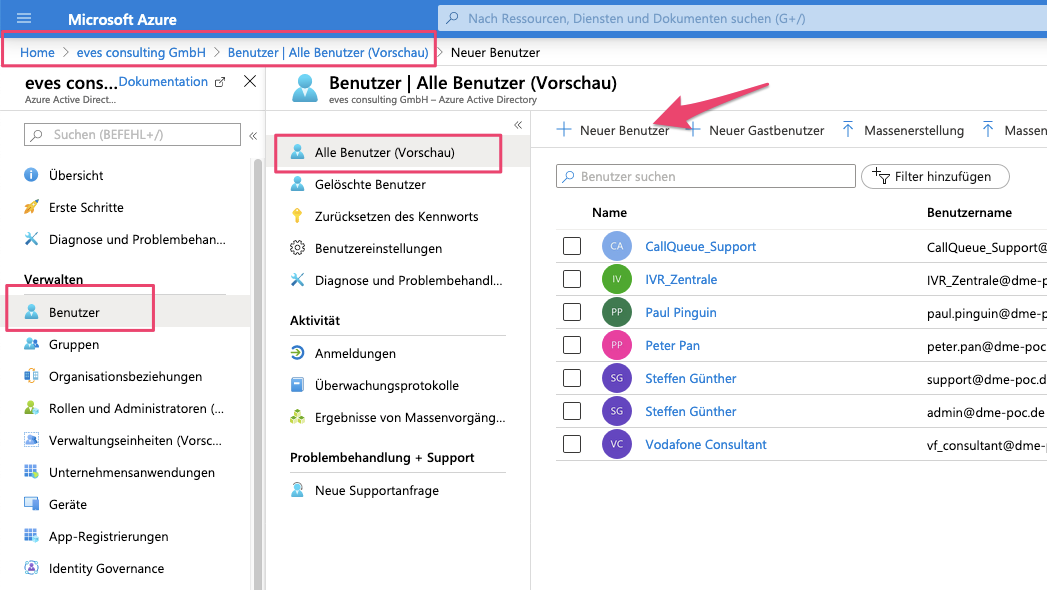The image size is (1047, 590).
Task: Select the Peter Pan row checkbox
Action: pos(572,346)
